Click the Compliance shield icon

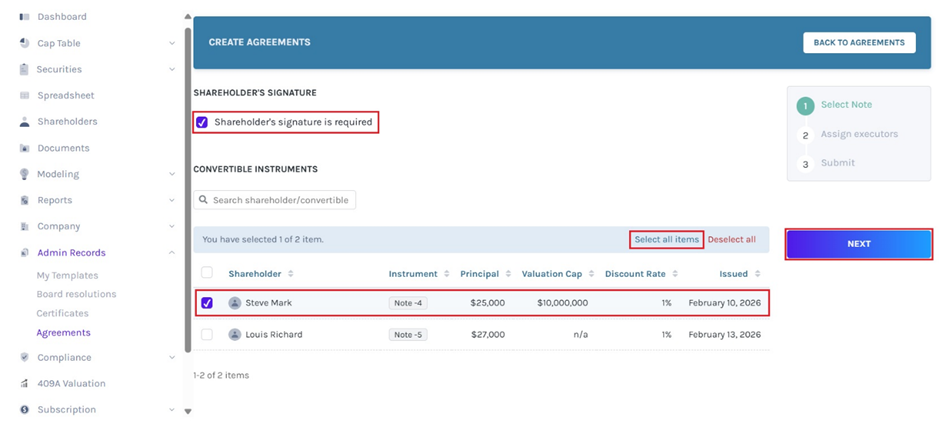coord(24,357)
